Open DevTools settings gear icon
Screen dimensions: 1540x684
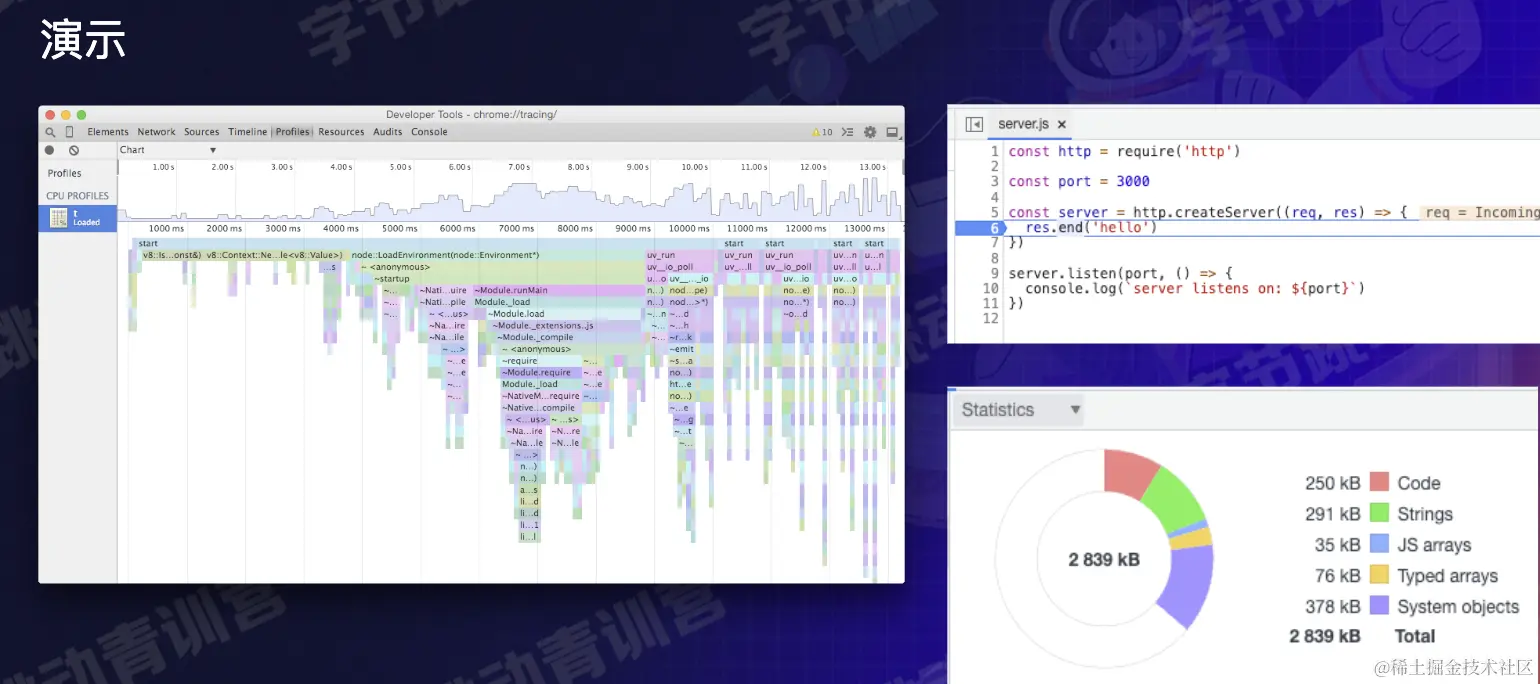click(870, 132)
